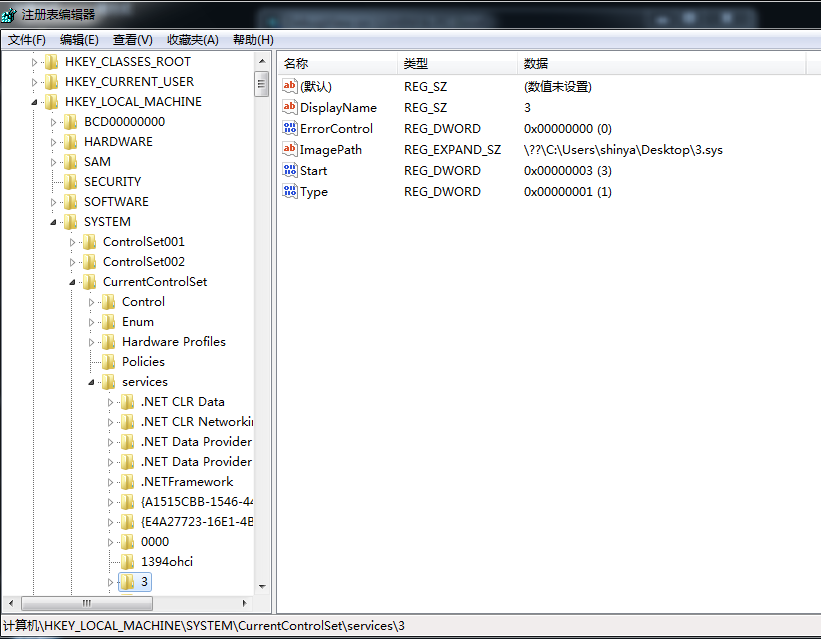Select the Hardware Profiles key
Image resolution: width=821 pixels, height=639 pixels.
point(173,342)
